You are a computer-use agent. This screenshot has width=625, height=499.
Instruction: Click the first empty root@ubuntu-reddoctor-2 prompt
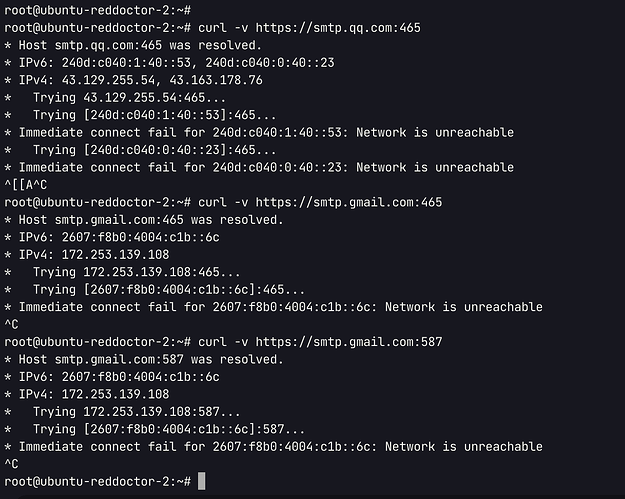point(97,10)
